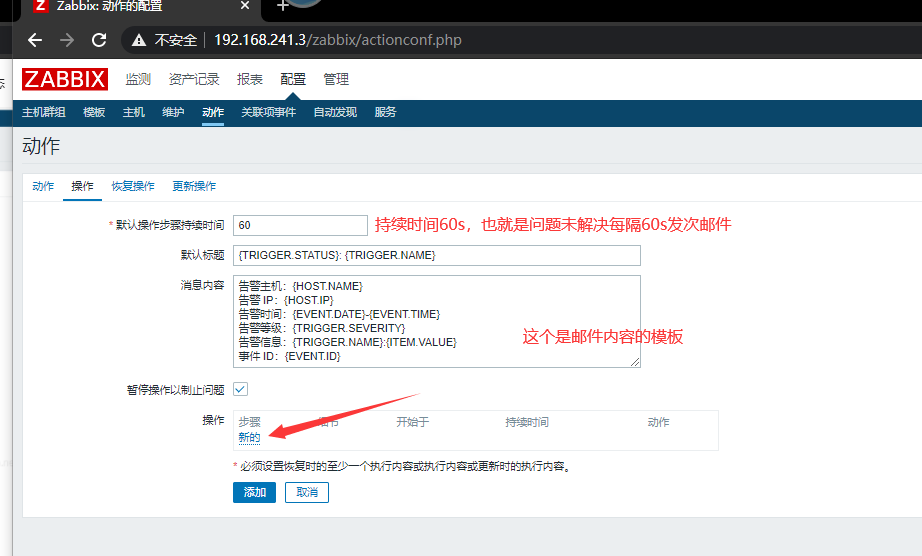Switch to the 恢复操作 tab
Image resolution: width=922 pixels, height=556 pixels.
[x=133, y=186]
